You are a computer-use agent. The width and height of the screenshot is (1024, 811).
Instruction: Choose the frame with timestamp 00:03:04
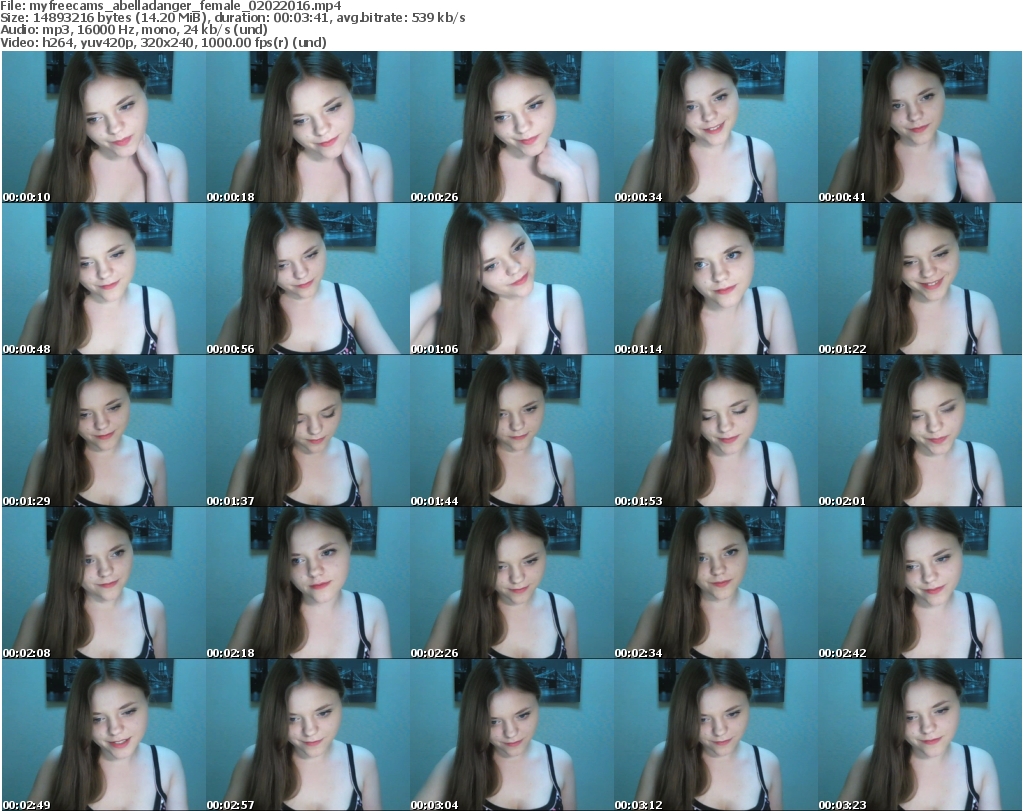tap(511, 735)
